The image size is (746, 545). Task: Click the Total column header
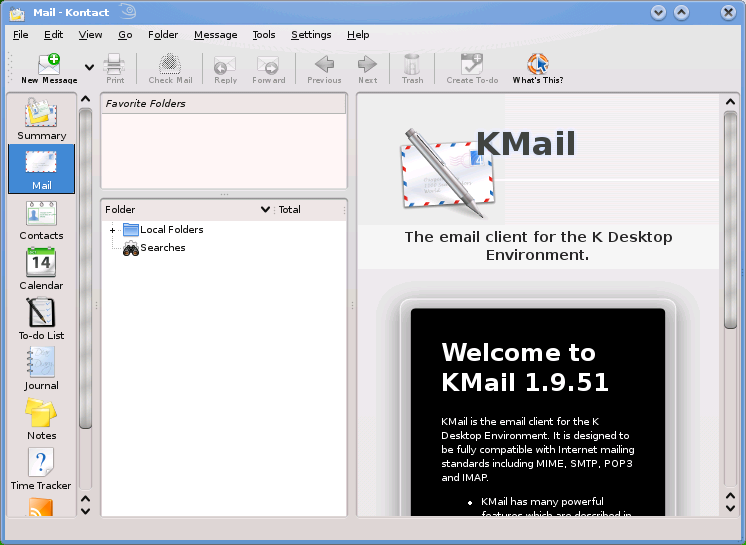tap(290, 210)
